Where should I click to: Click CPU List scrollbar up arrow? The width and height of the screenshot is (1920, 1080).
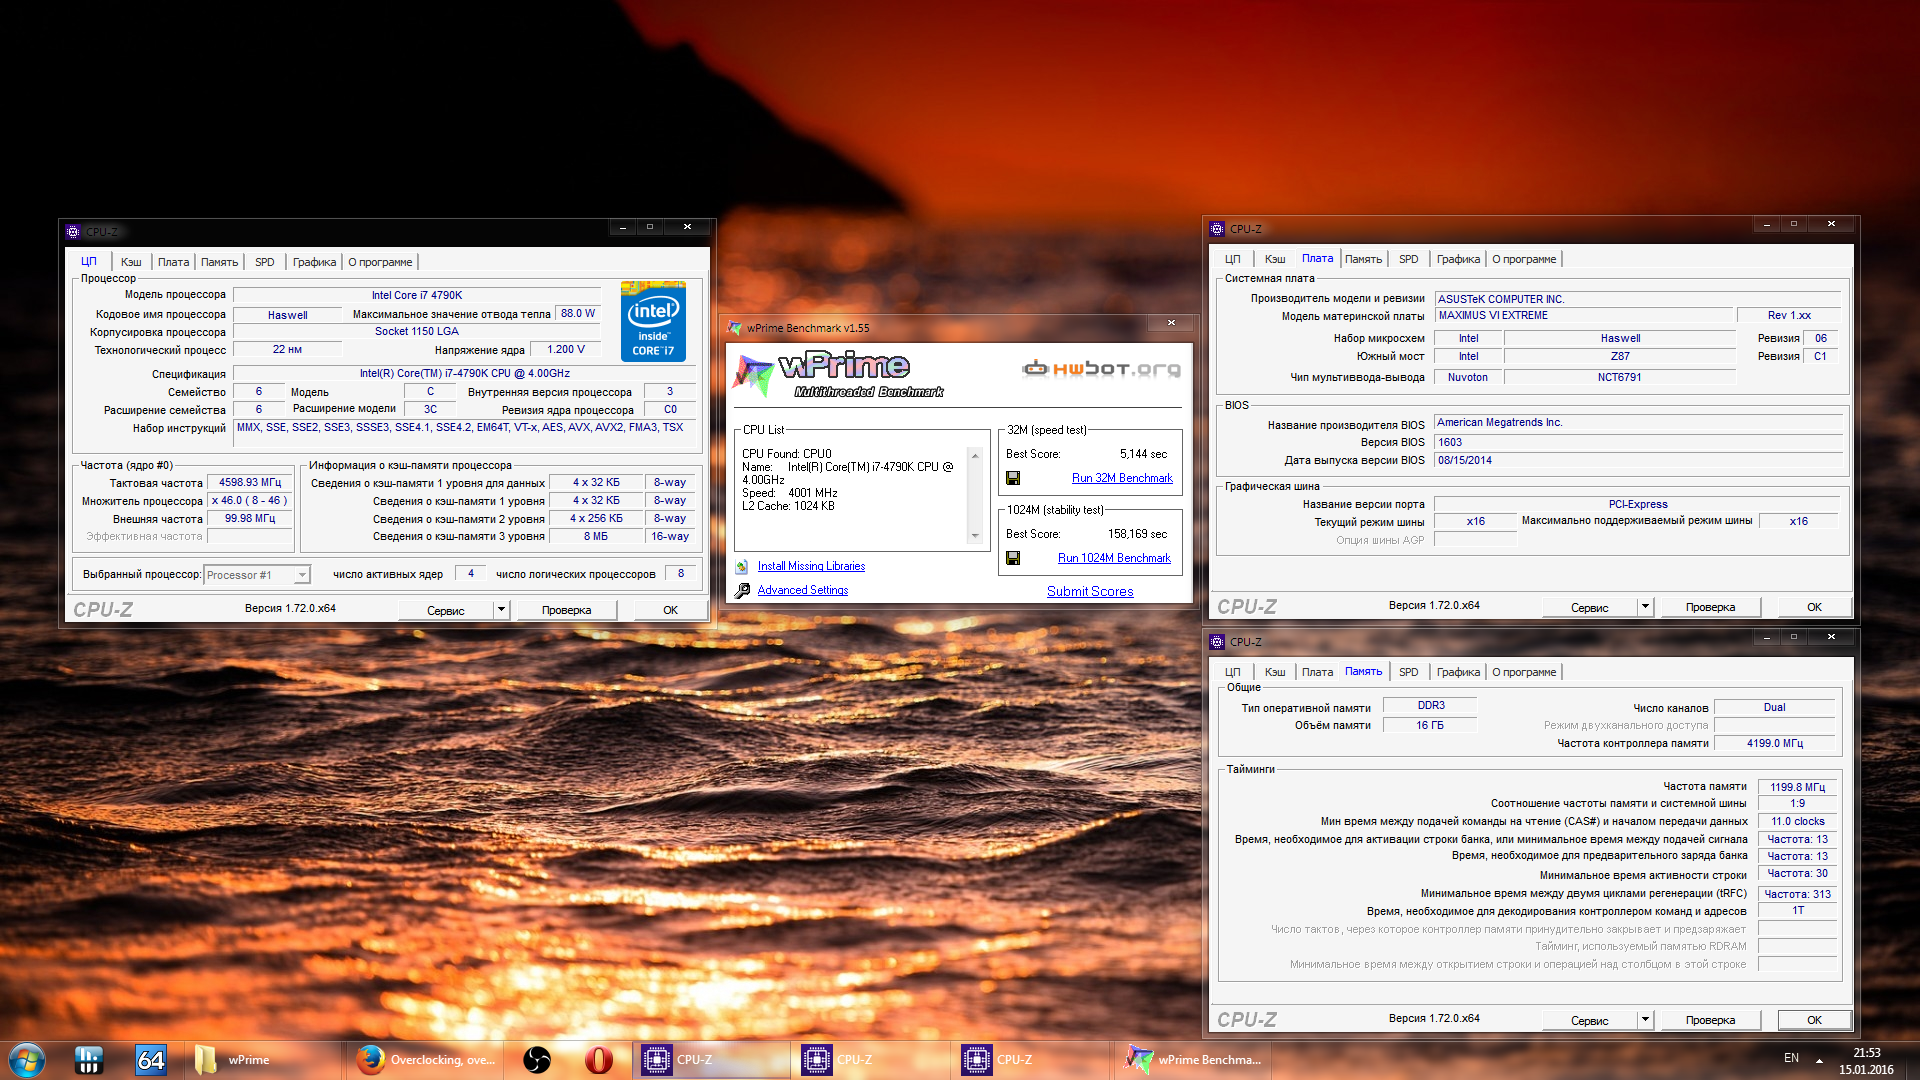975,455
